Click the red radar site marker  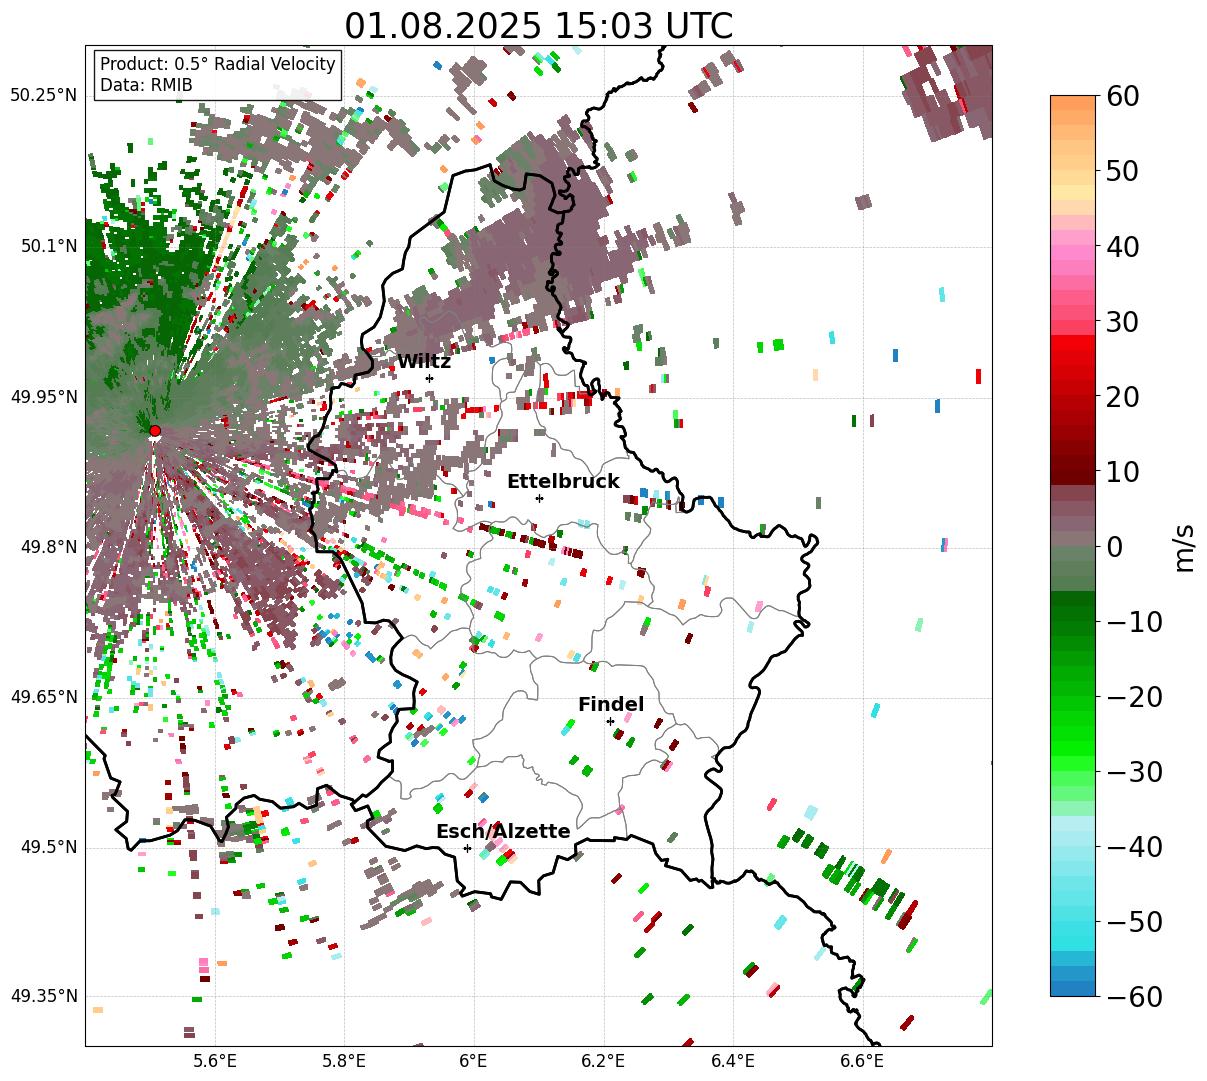154,431
